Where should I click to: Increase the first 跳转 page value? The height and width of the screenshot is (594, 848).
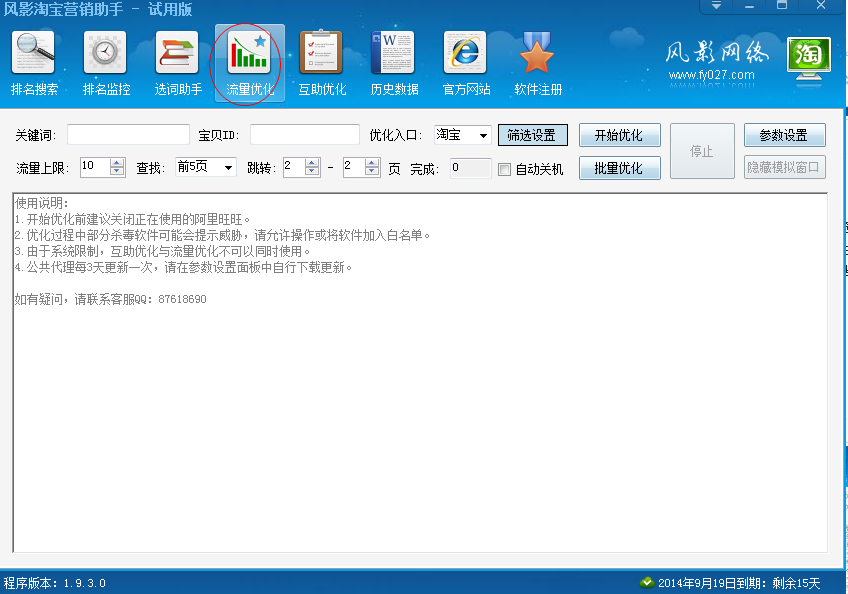312,163
